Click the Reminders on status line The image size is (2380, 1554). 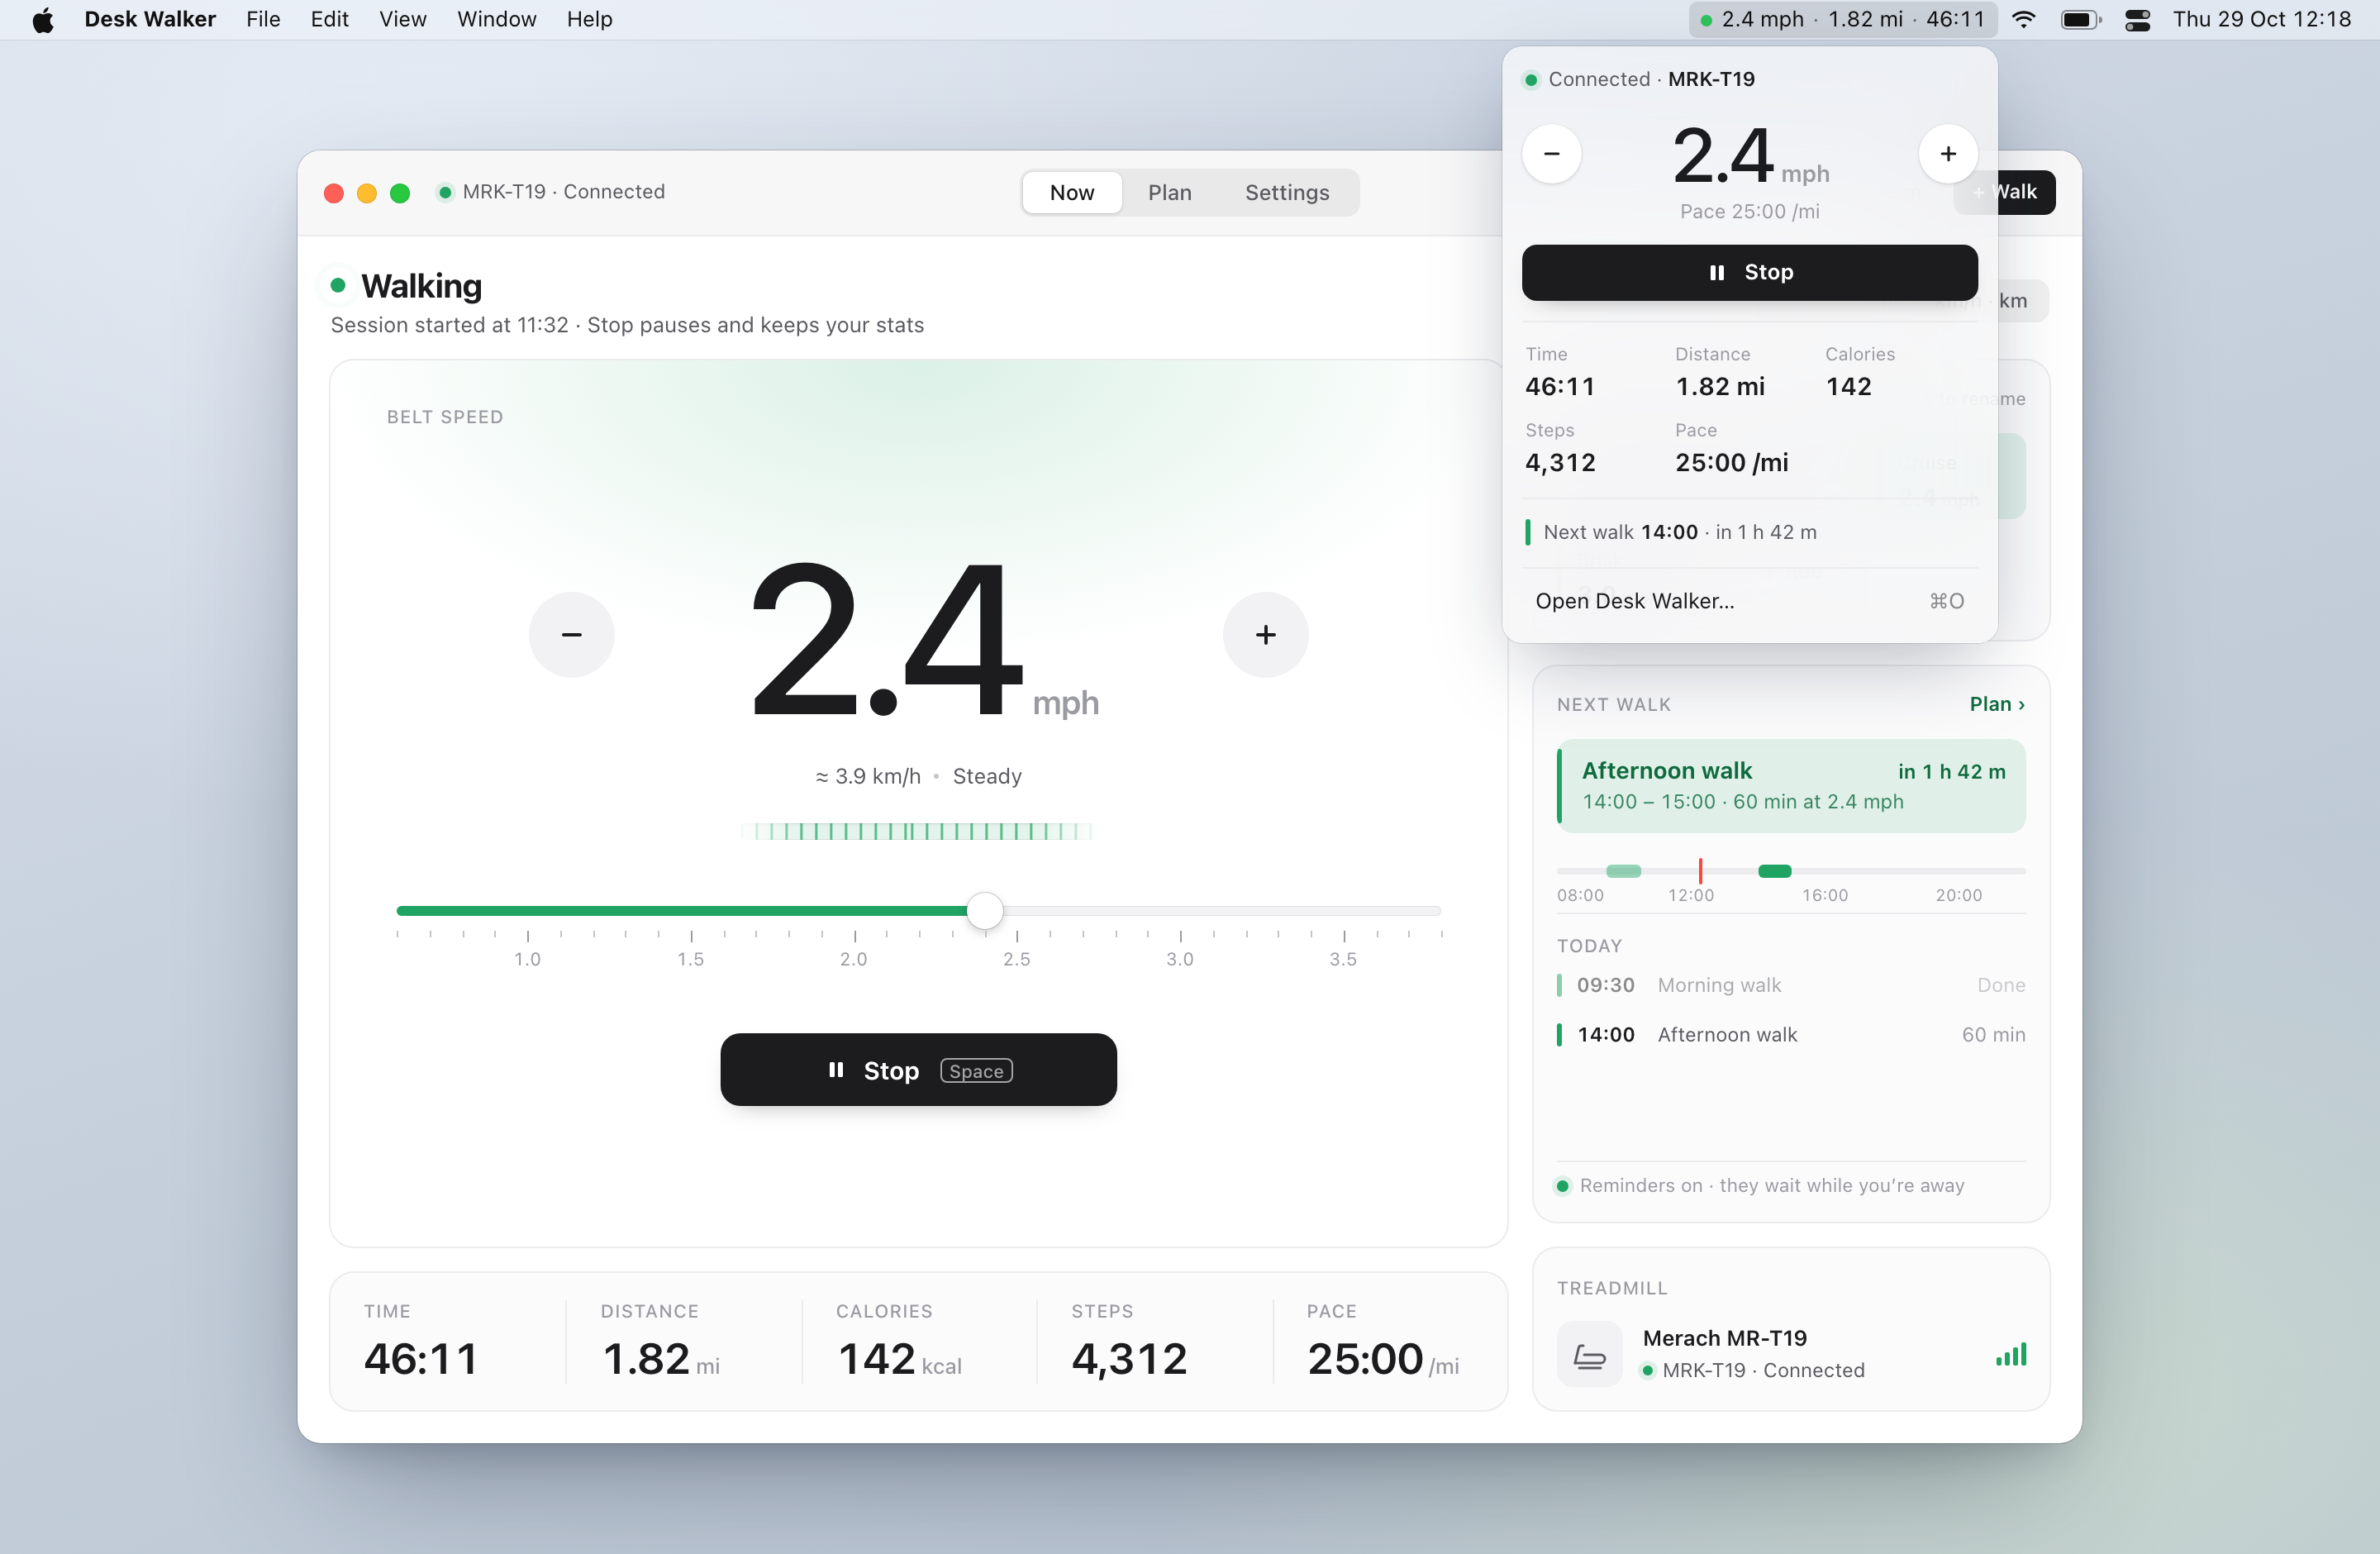click(x=1760, y=1185)
